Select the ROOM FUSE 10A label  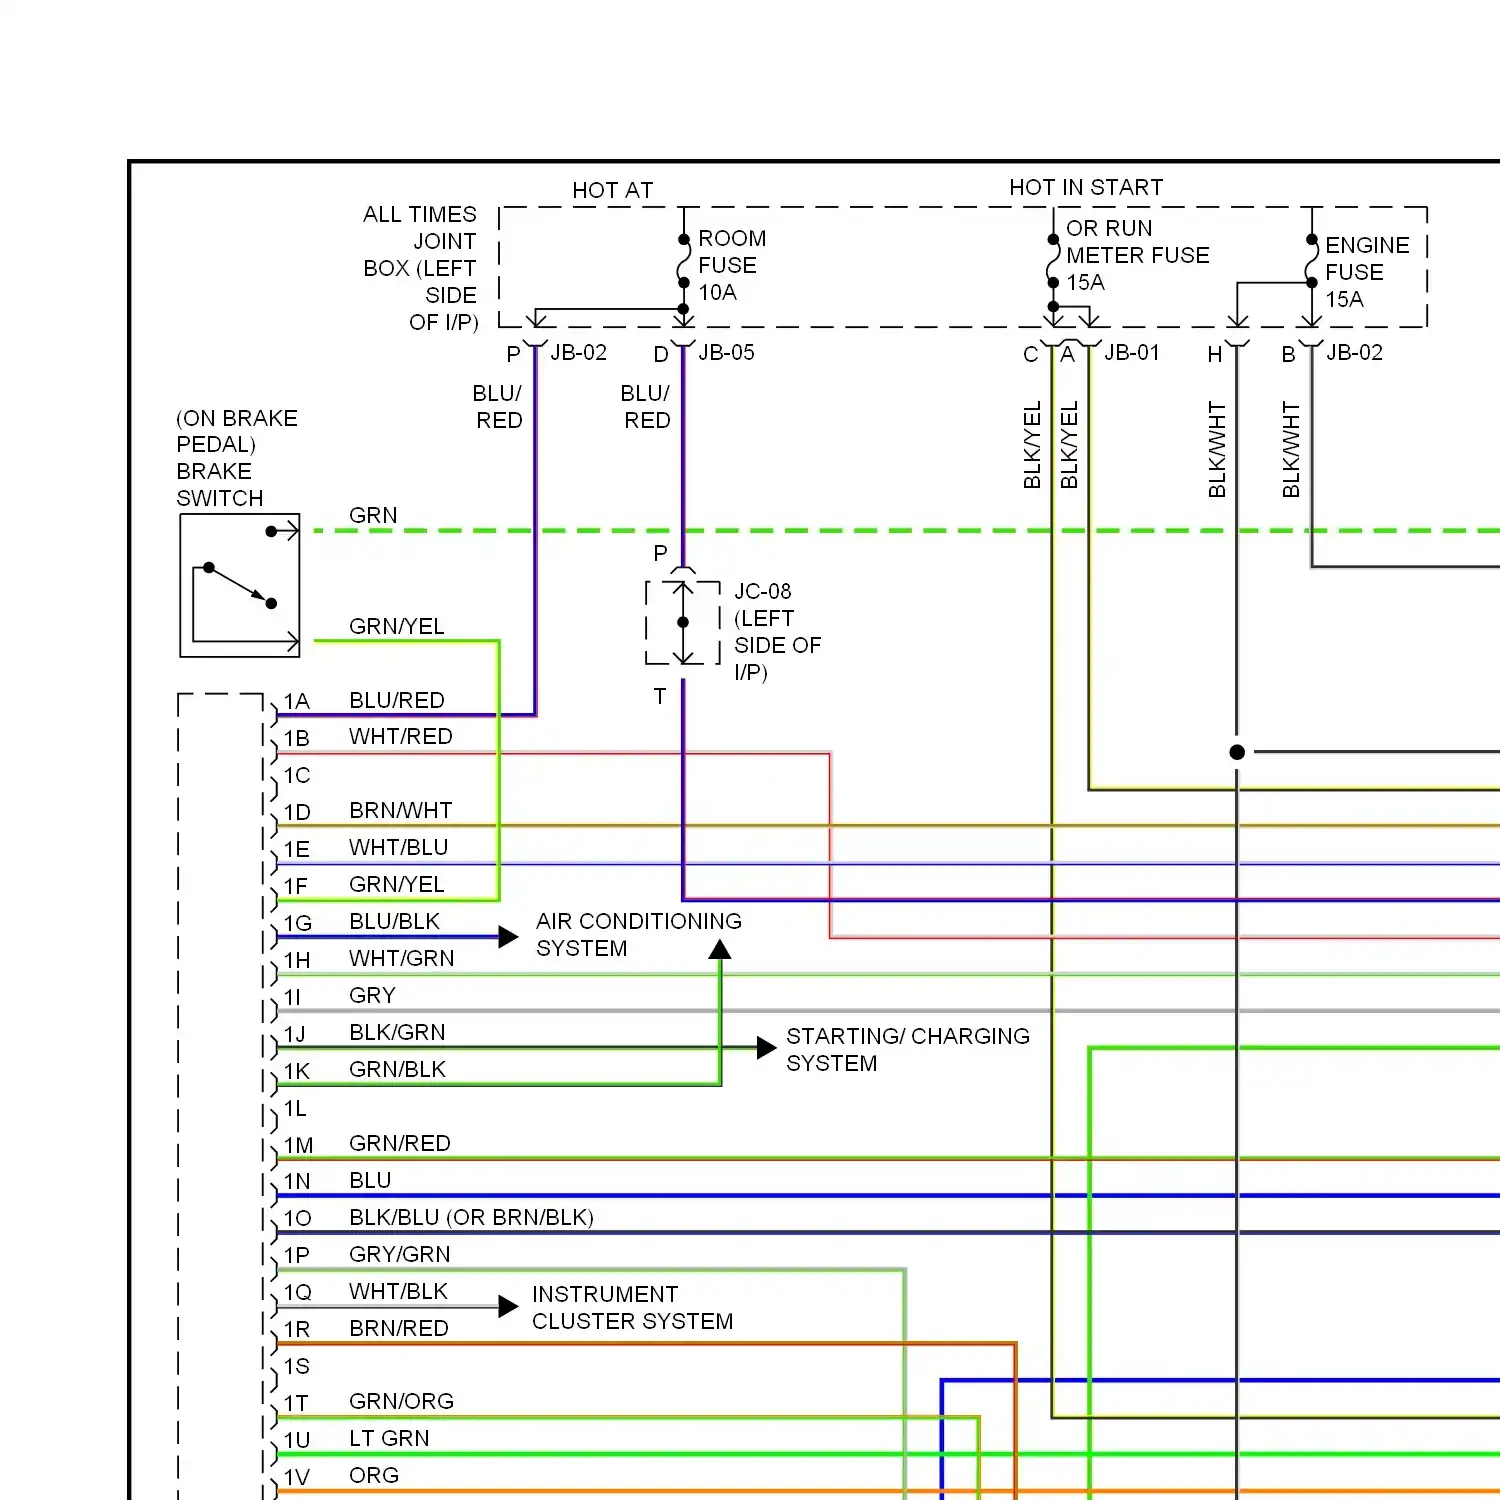[732, 265]
